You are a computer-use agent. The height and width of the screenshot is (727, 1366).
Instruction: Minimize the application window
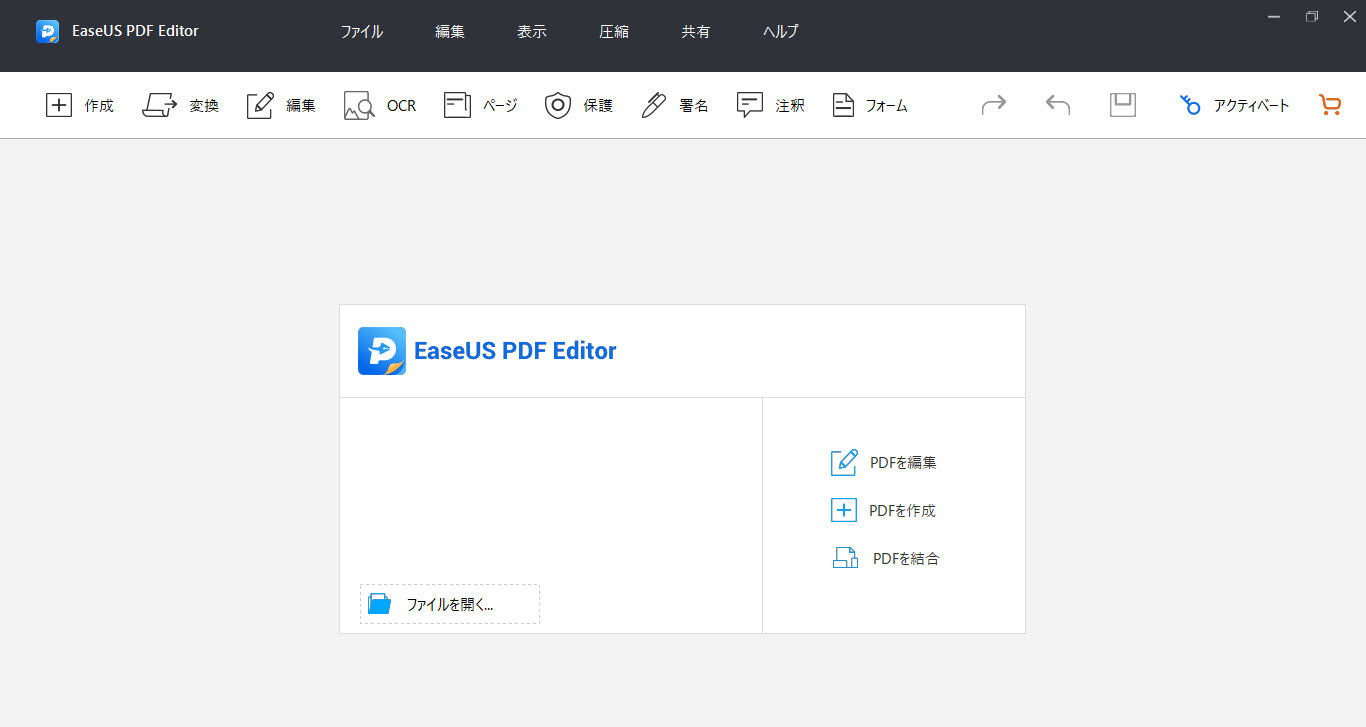[1273, 16]
